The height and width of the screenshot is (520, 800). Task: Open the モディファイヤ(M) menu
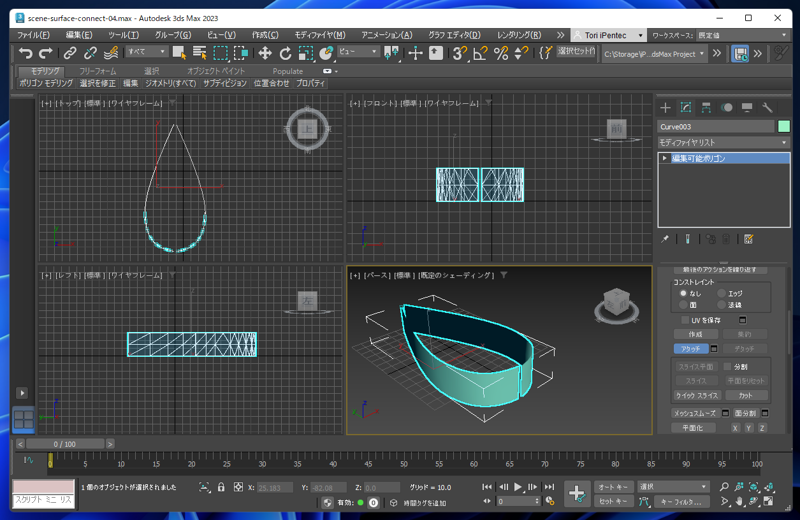pyautogui.click(x=320, y=35)
